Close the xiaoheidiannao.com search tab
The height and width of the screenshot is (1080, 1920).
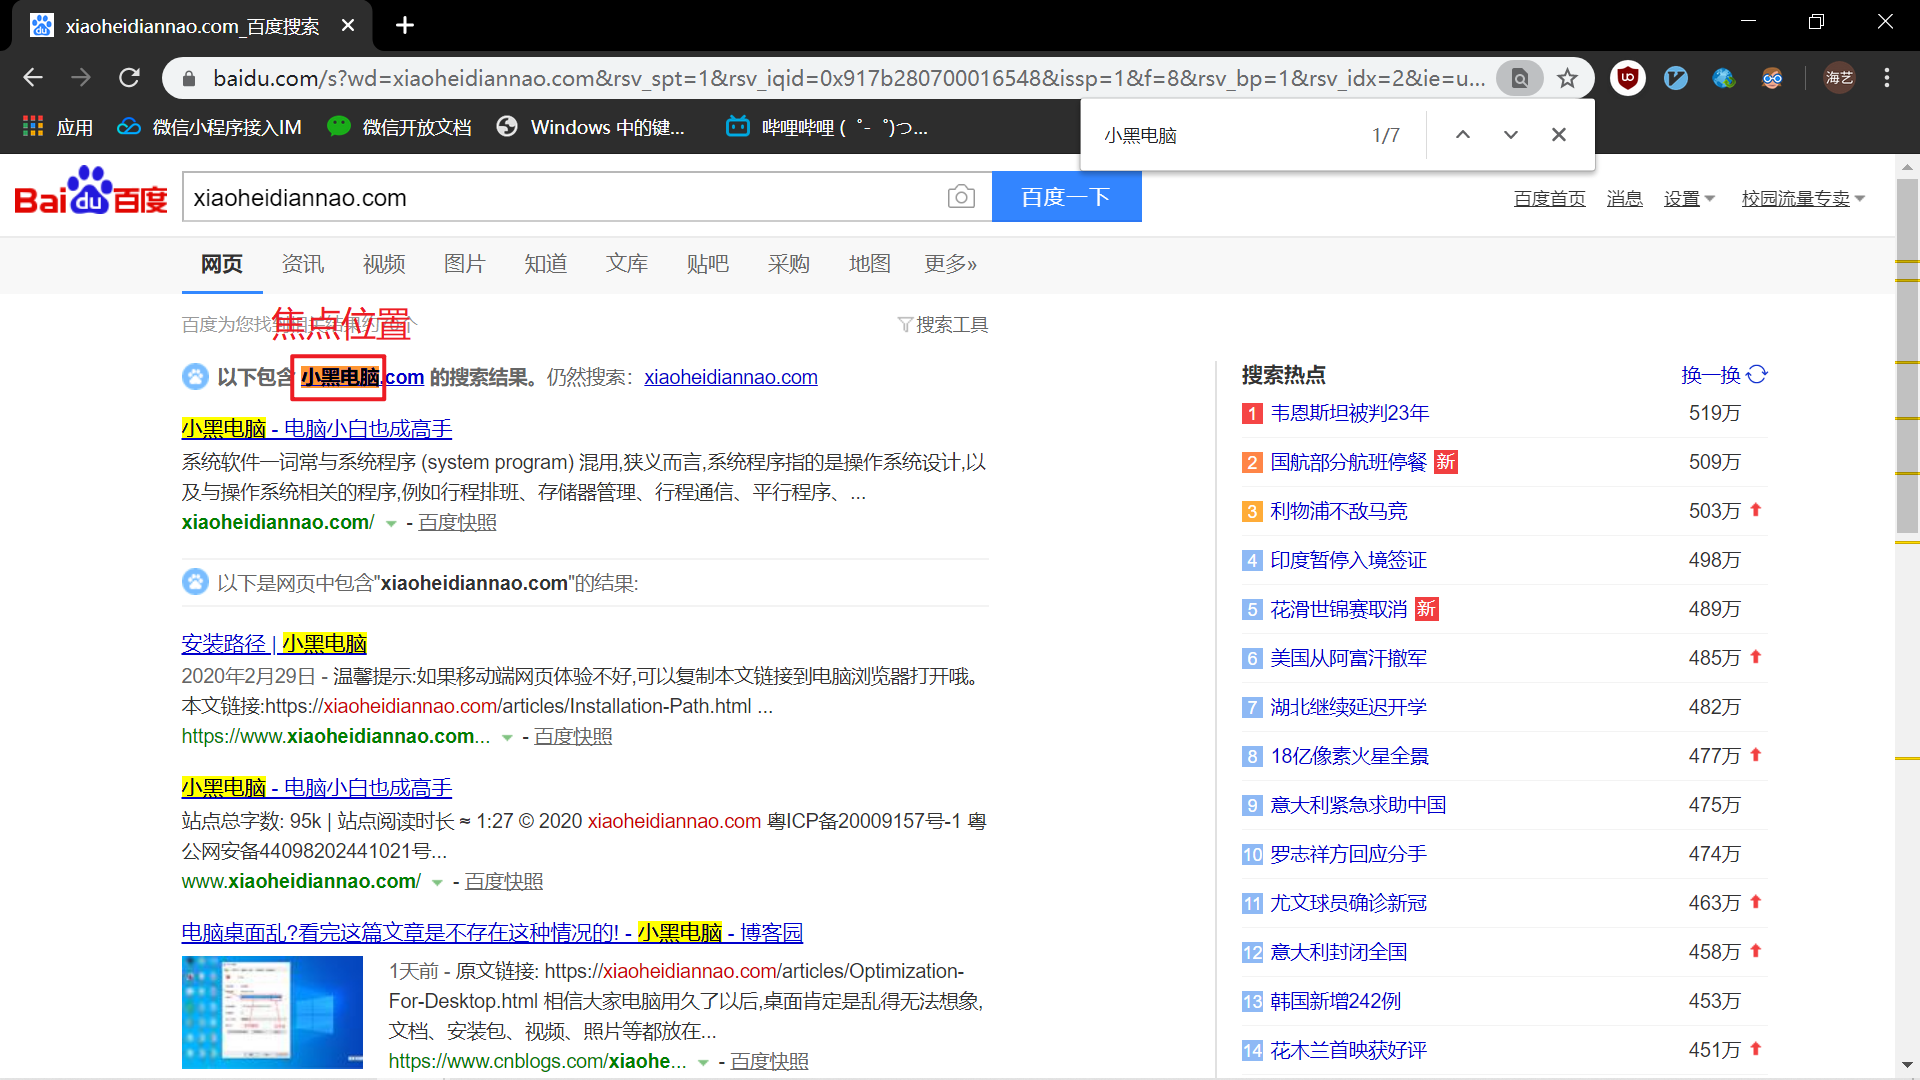(x=348, y=25)
